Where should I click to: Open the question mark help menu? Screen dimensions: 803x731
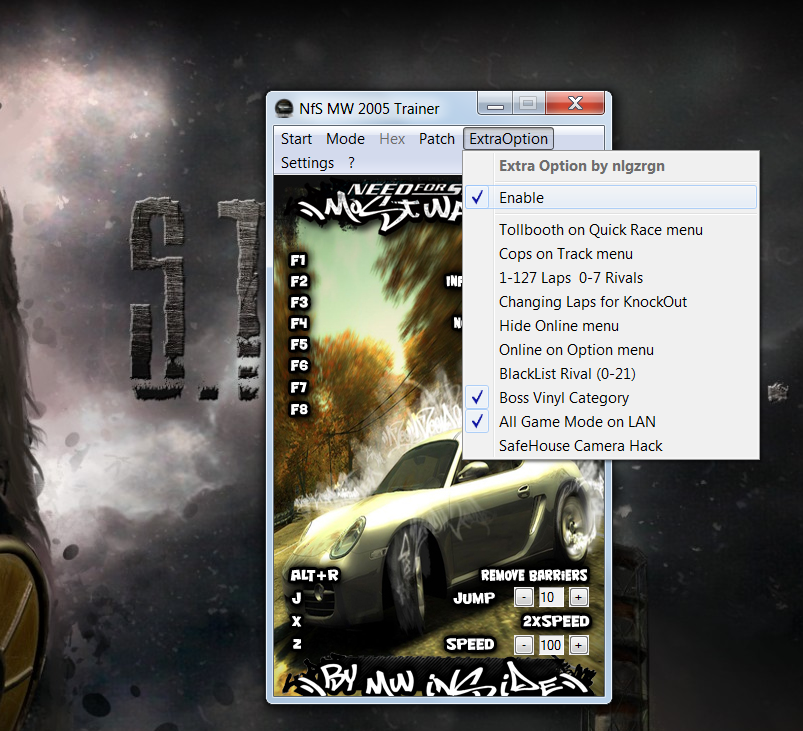[351, 163]
